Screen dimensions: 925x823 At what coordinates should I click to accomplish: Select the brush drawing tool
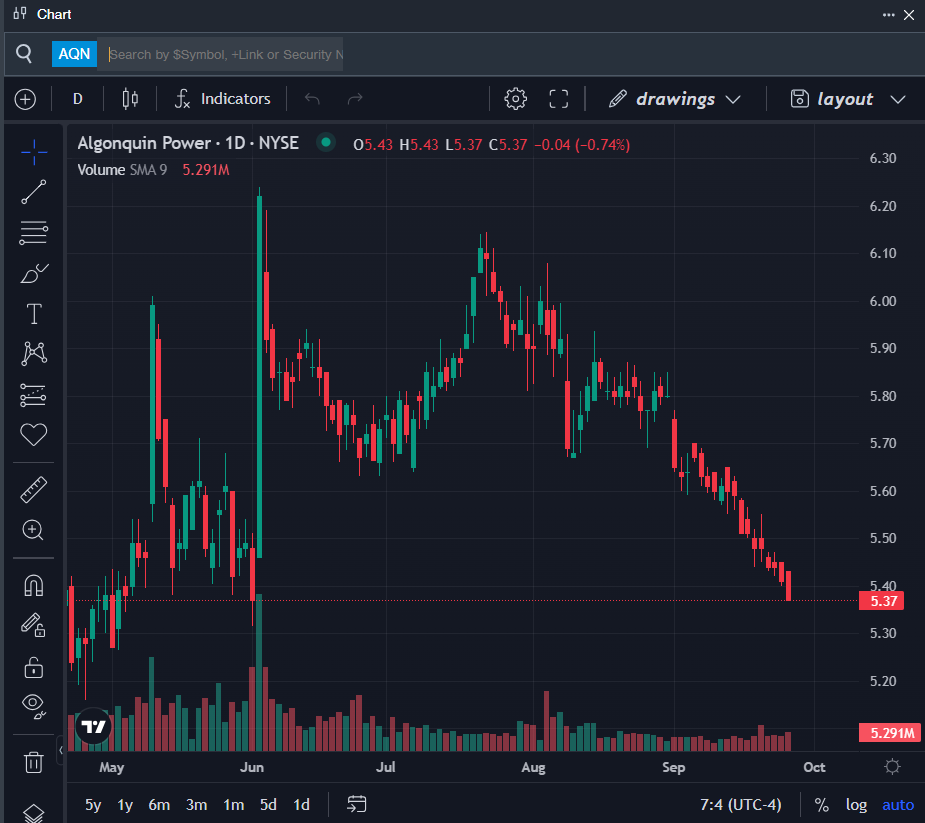(x=34, y=273)
